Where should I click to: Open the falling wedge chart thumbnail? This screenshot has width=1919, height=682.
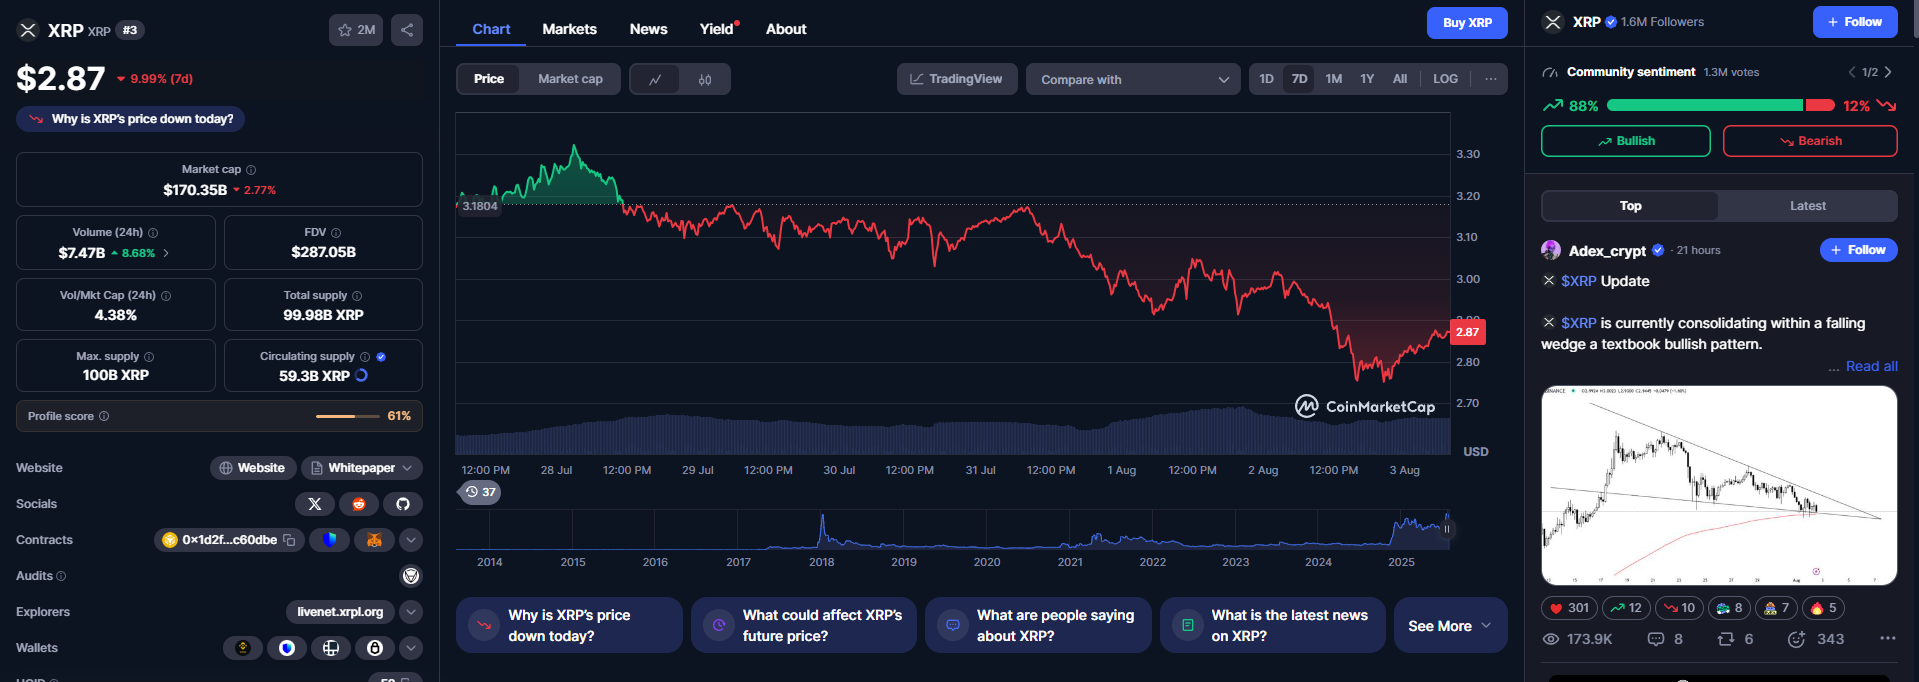pos(1719,486)
